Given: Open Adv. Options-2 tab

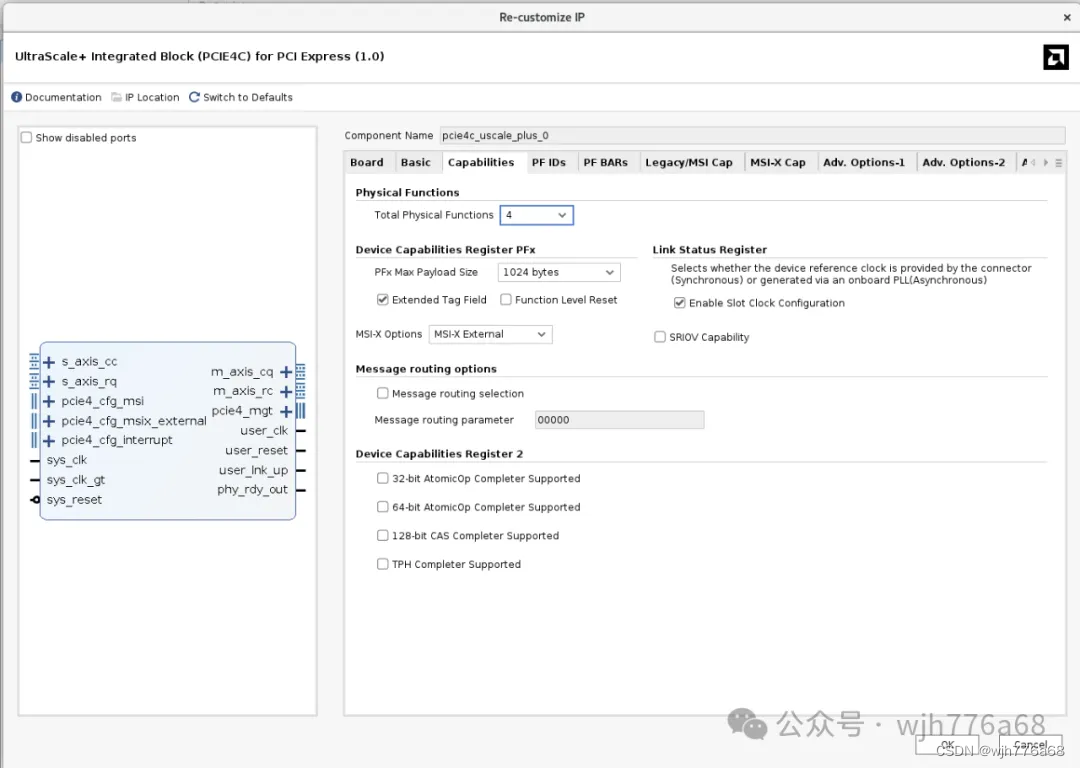Looking at the screenshot, I should pyautogui.click(x=964, y=163).
